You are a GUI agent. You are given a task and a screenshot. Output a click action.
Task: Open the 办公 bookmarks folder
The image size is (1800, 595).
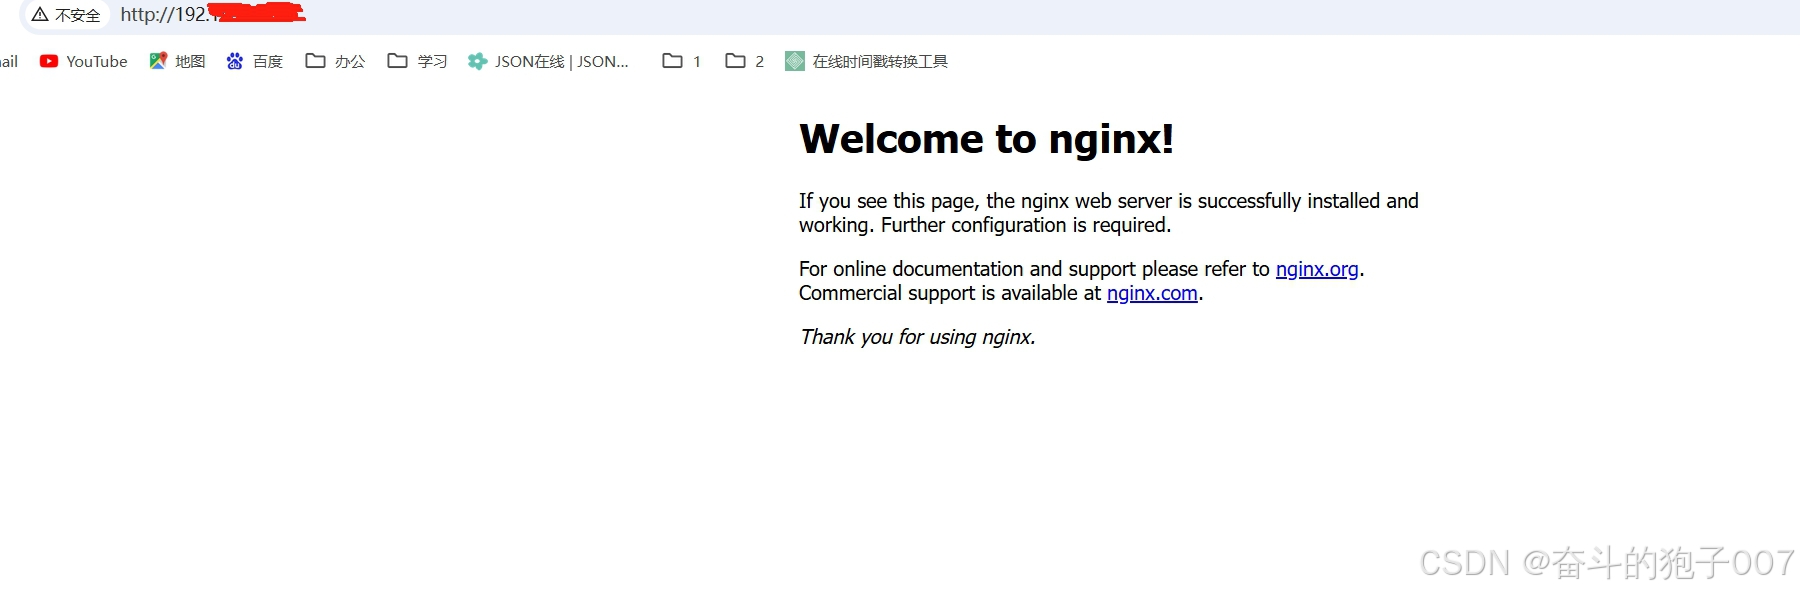coord(336,61)
